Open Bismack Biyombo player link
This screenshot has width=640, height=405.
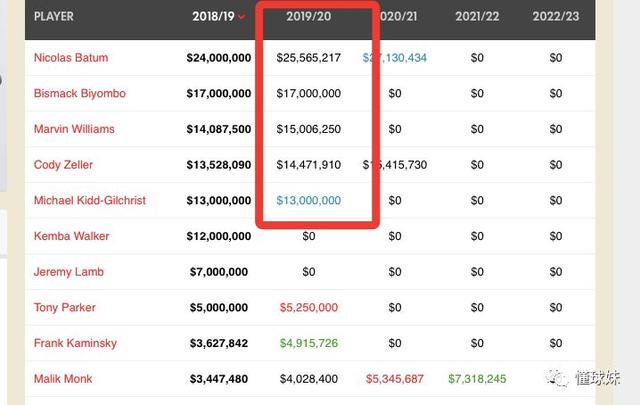click(x=79, y=94)
